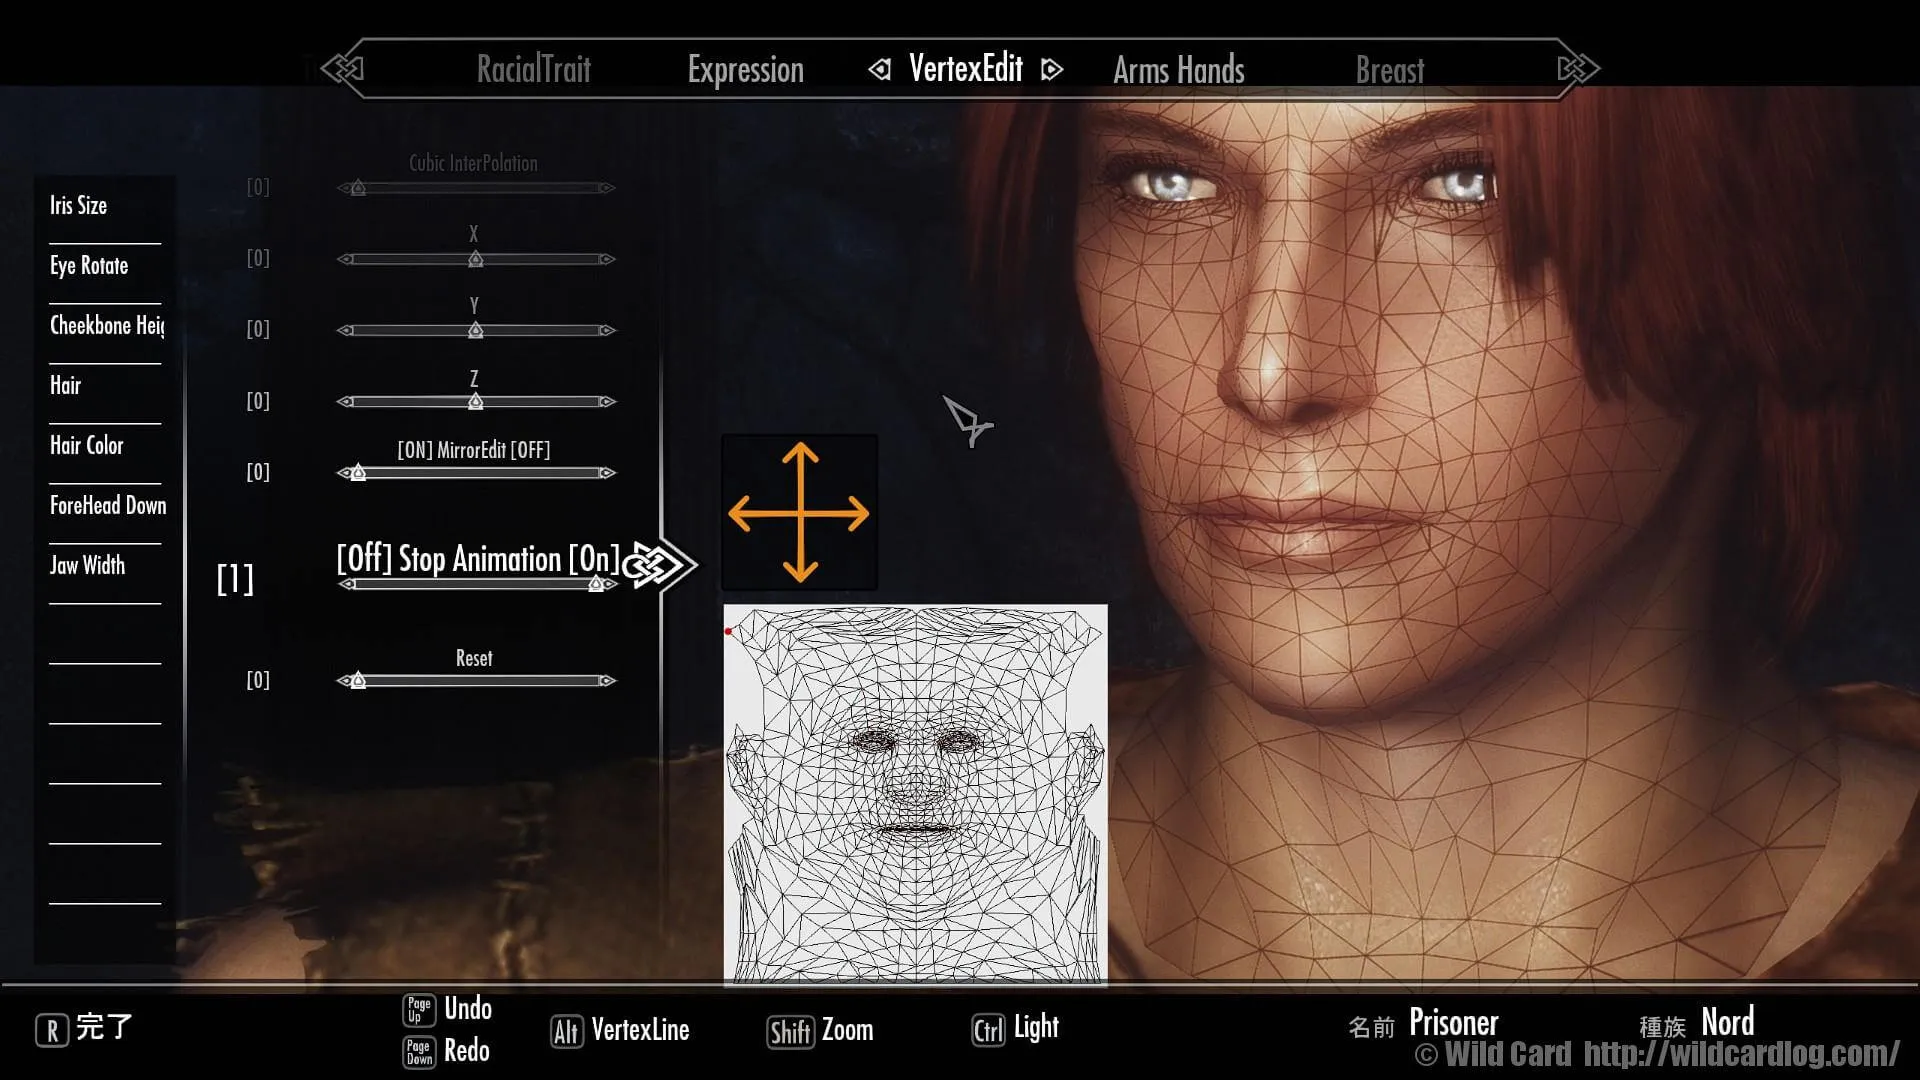Image resolution: width=1920 pixels, height=1080 pixels.
Task: Click the tab bar's left-end scroll ornament
Action: 343,69
